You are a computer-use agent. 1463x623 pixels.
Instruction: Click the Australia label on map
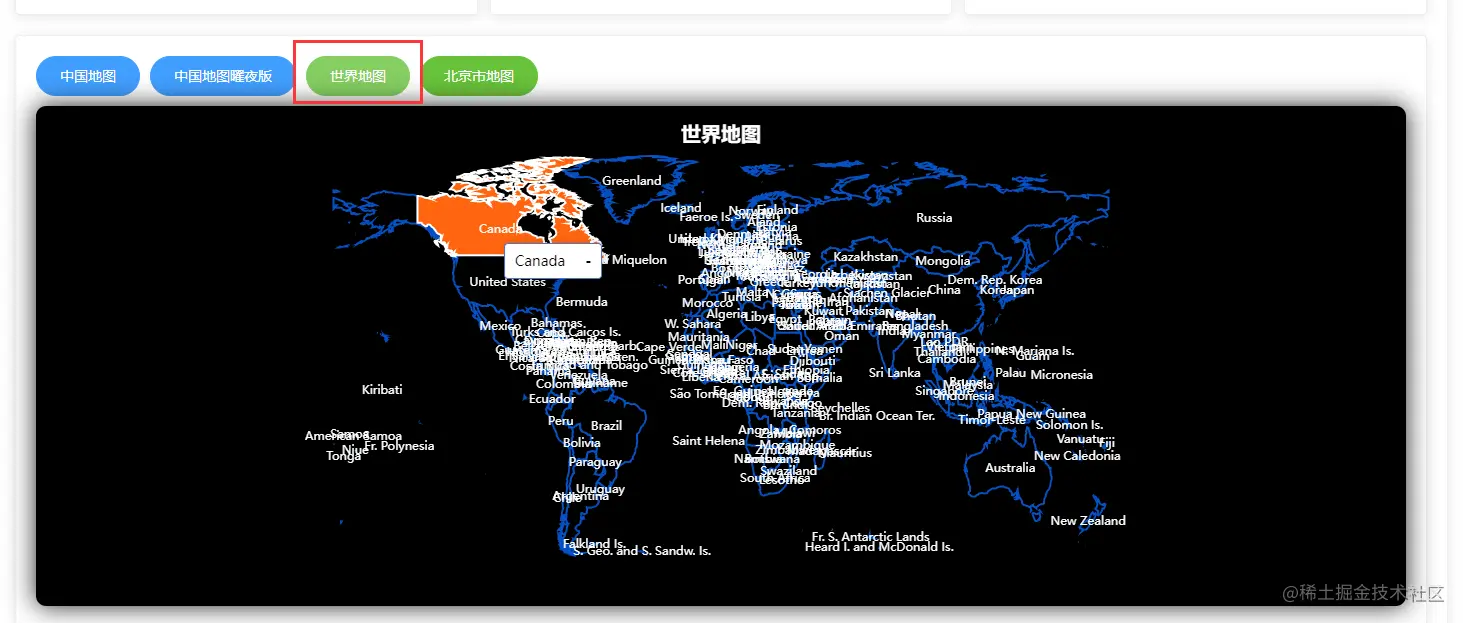1010,468
